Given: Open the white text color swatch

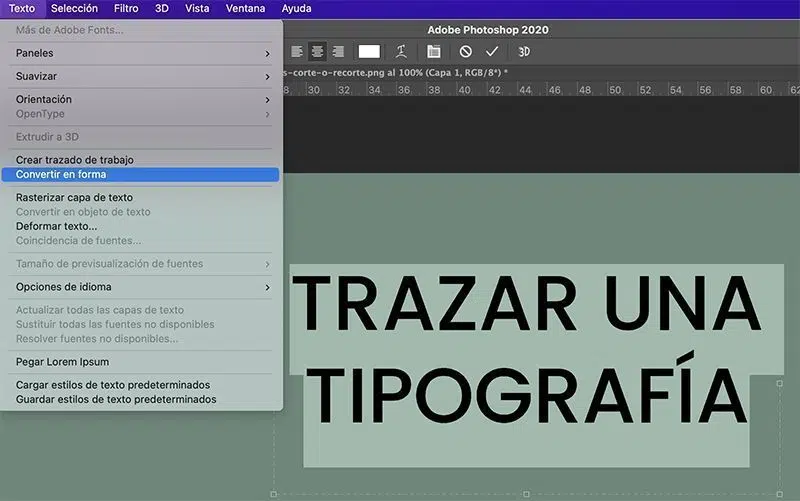Looking at the screenshot, I should (369, 52).
